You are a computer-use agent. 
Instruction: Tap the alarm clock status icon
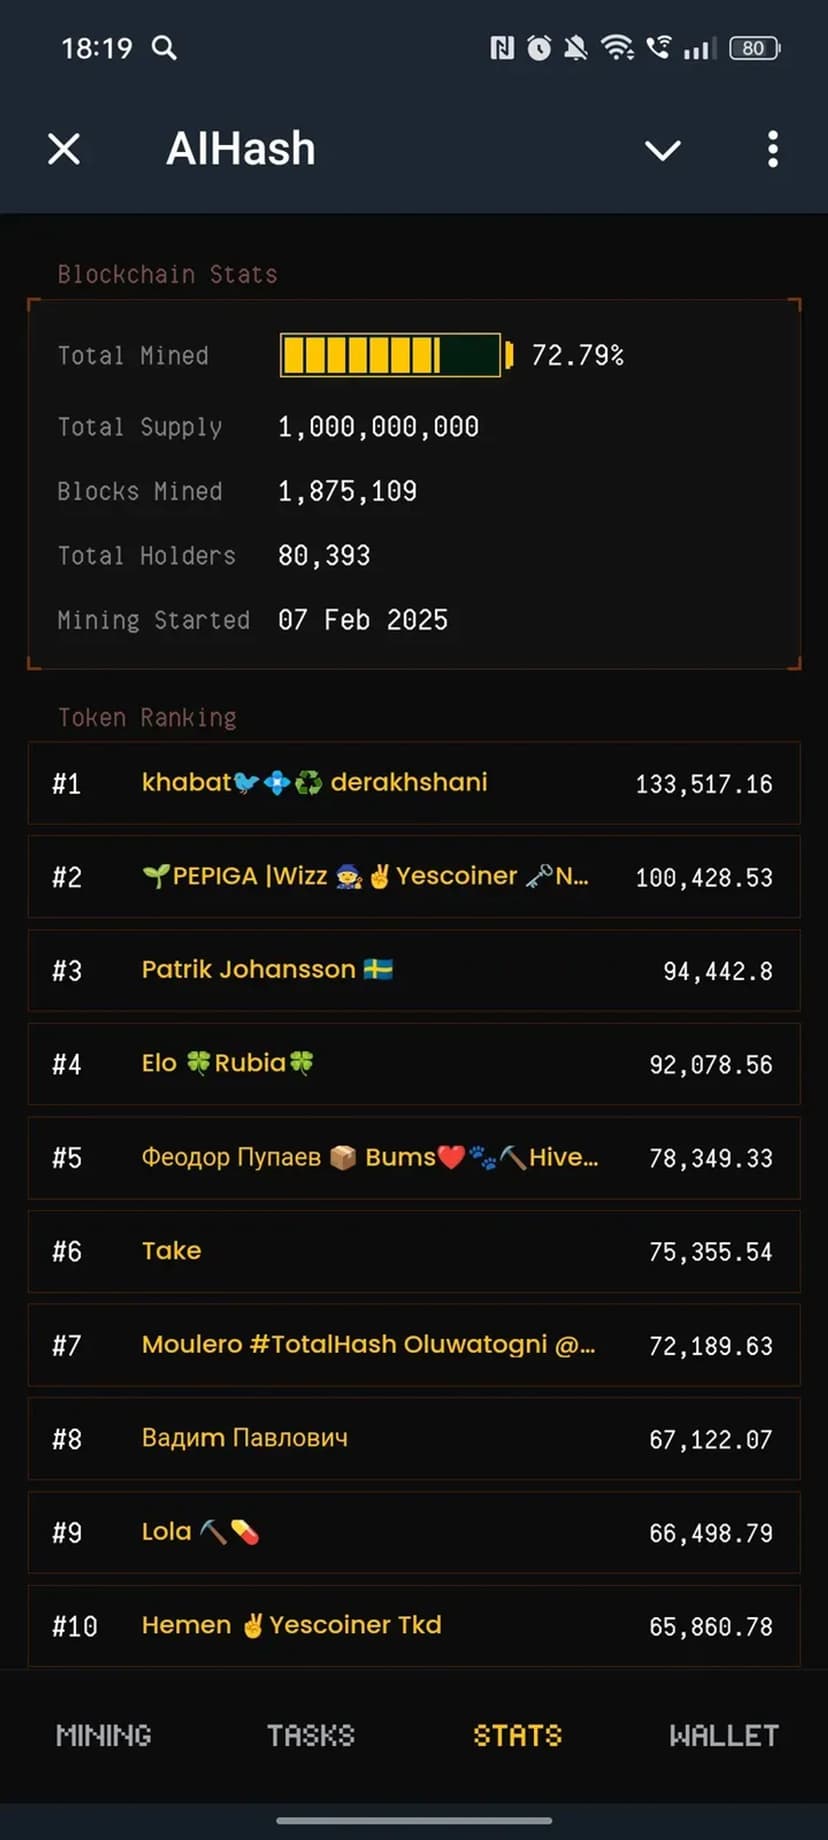539,48
